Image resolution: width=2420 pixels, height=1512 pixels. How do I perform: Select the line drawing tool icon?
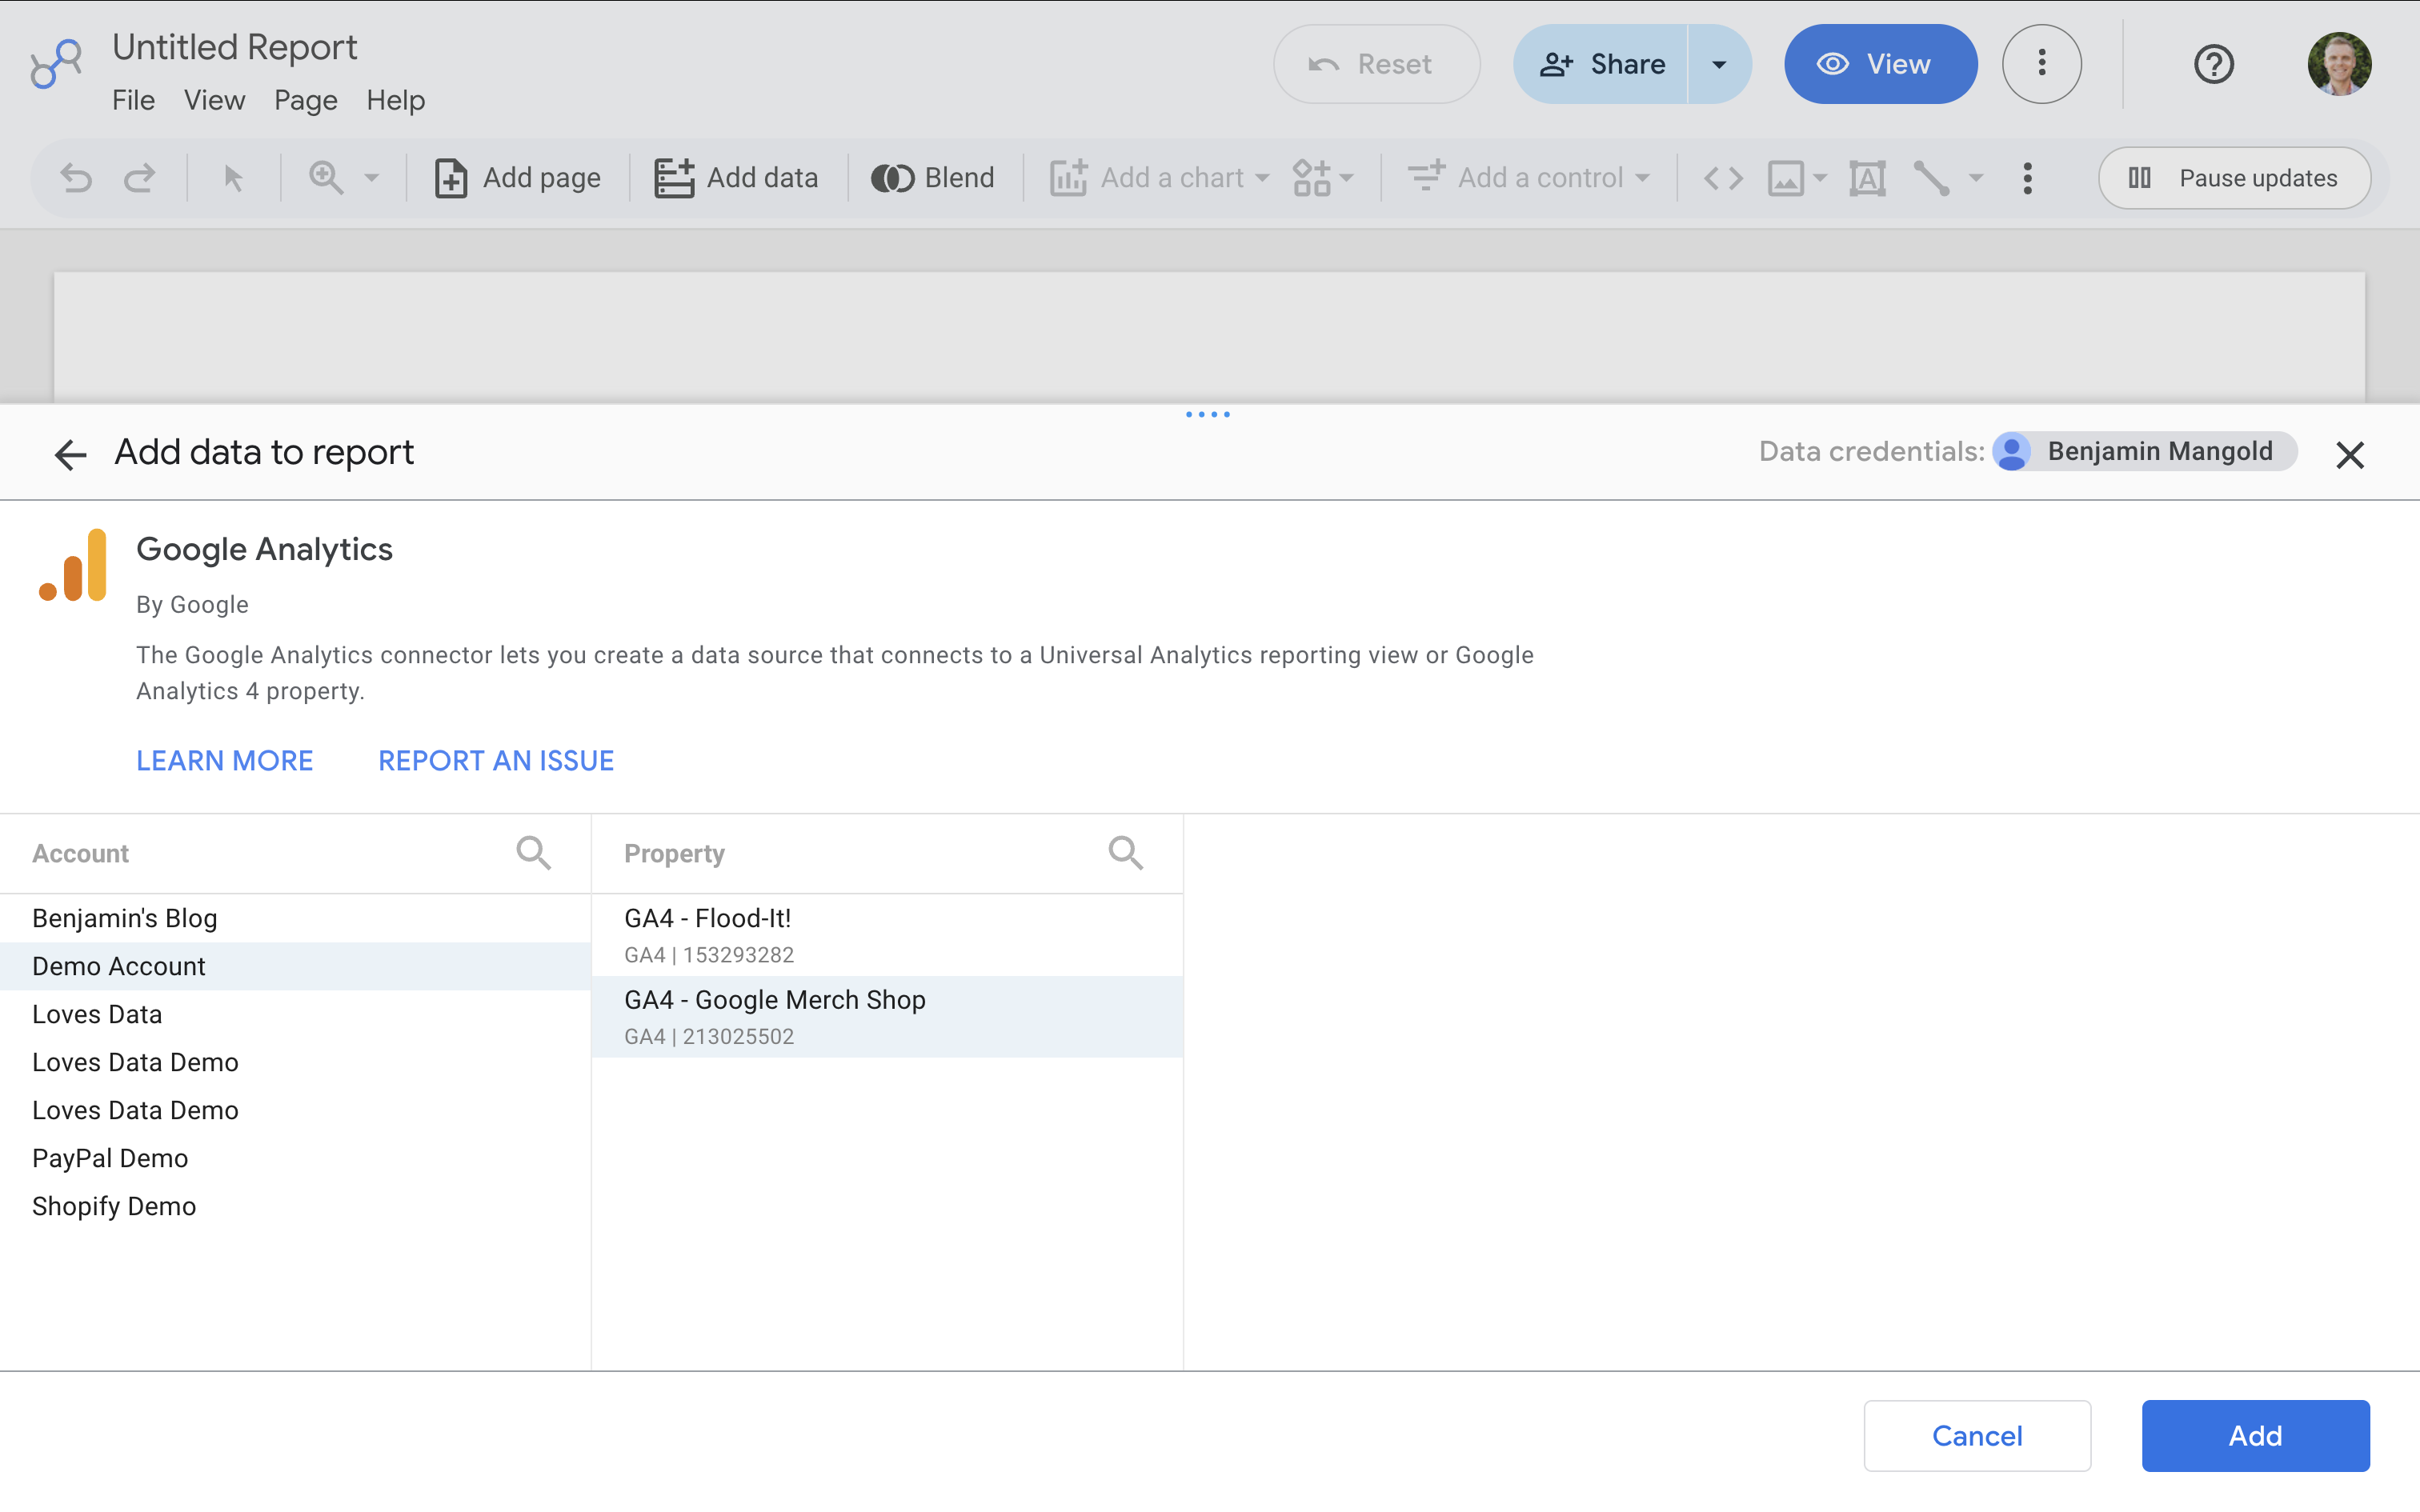point(1932,178)
